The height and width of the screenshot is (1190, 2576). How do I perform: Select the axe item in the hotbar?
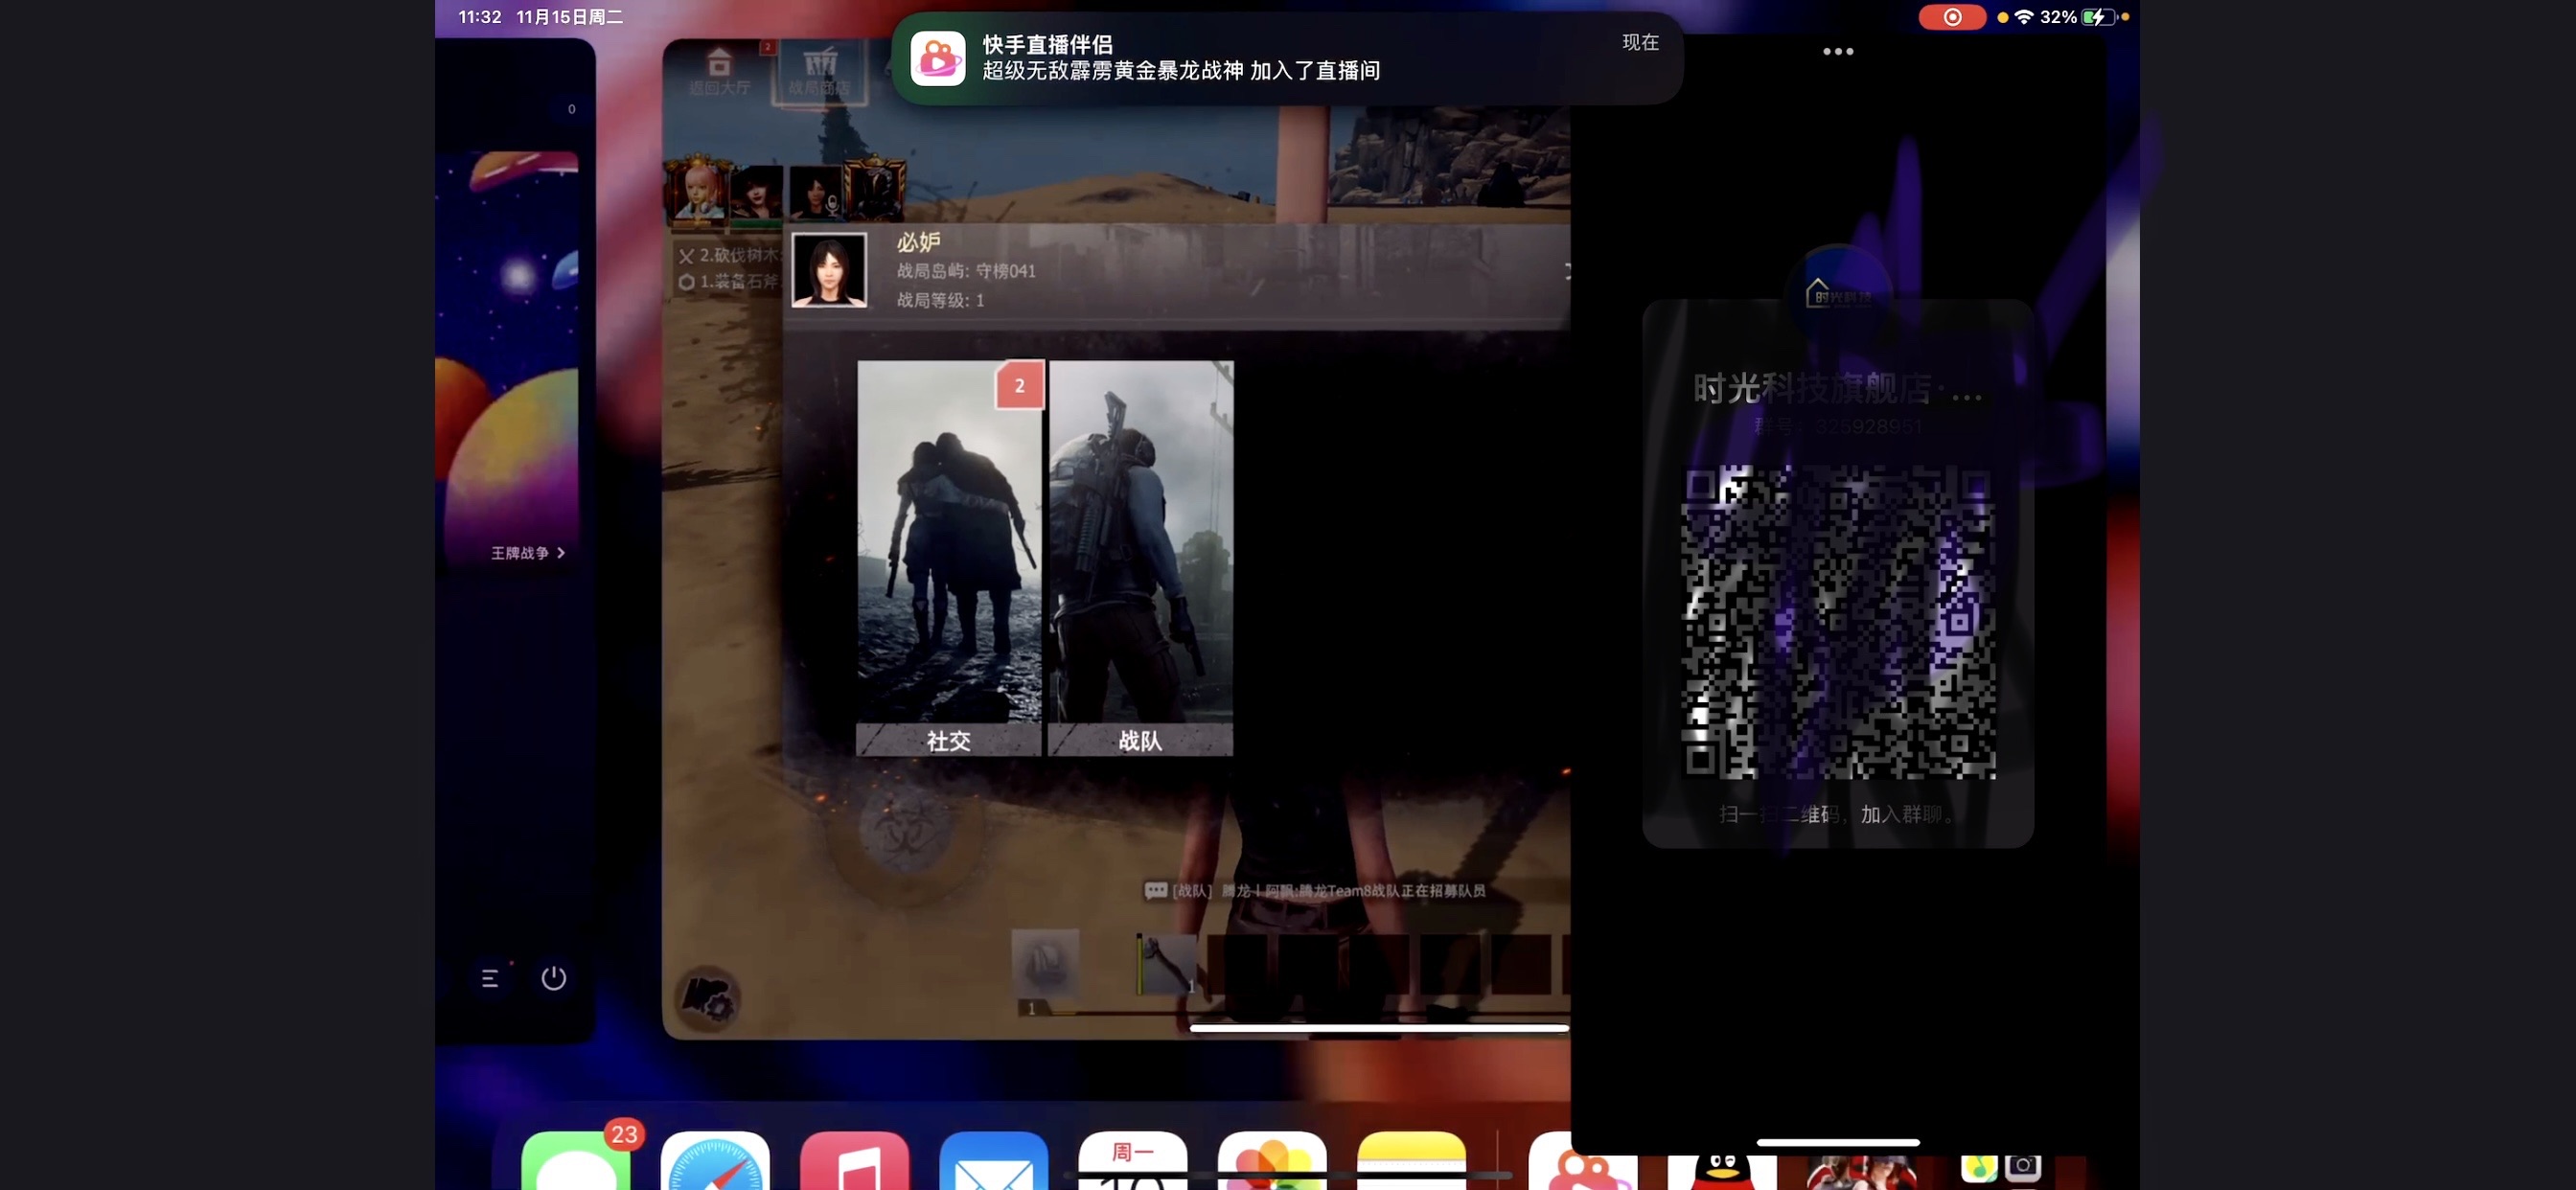coord(1166,964)
